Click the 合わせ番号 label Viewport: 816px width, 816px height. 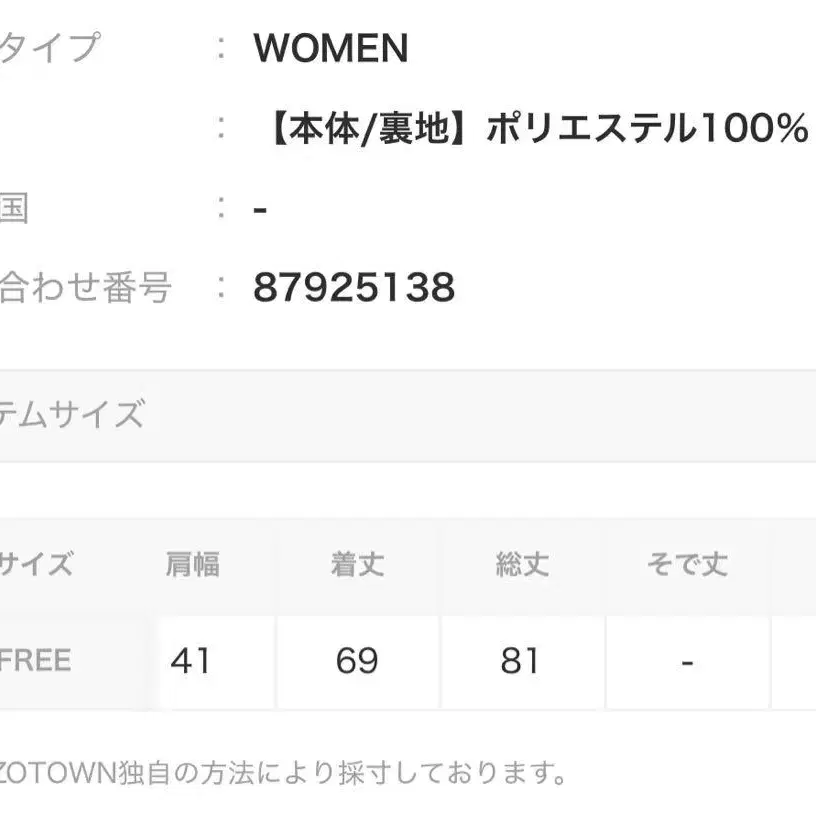point(85,288)
